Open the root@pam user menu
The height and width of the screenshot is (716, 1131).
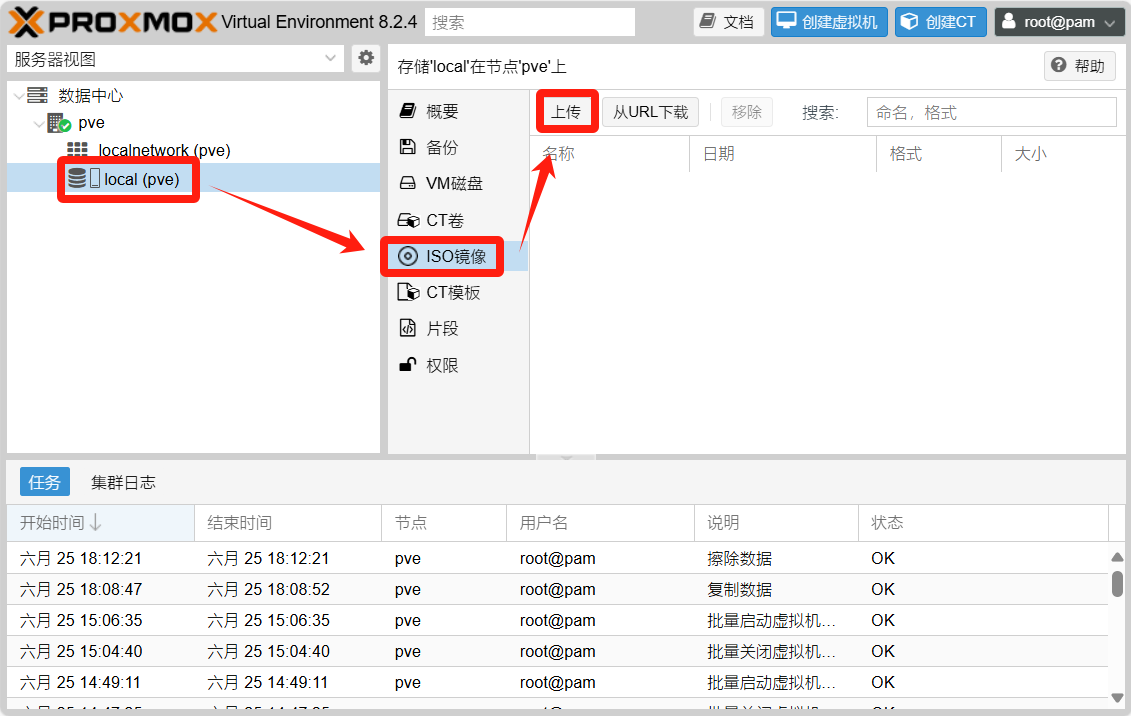(1060, 22)
